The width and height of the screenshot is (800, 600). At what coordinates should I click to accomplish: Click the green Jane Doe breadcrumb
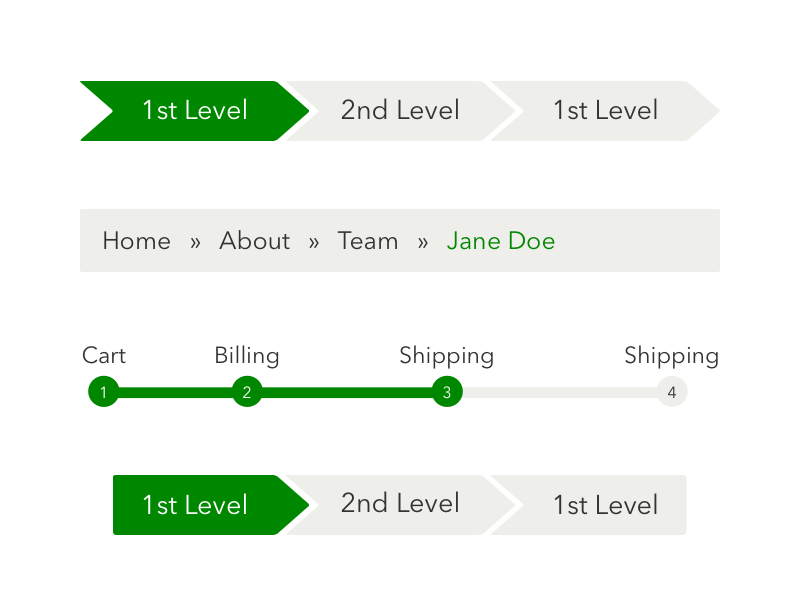point(501,241)
